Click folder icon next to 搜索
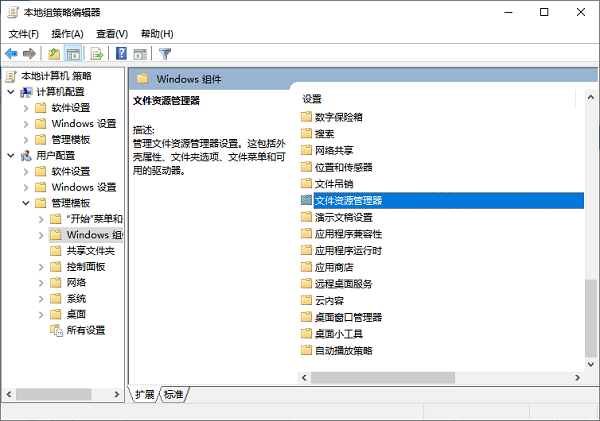 pyautogui.click(x=306, y=133)
